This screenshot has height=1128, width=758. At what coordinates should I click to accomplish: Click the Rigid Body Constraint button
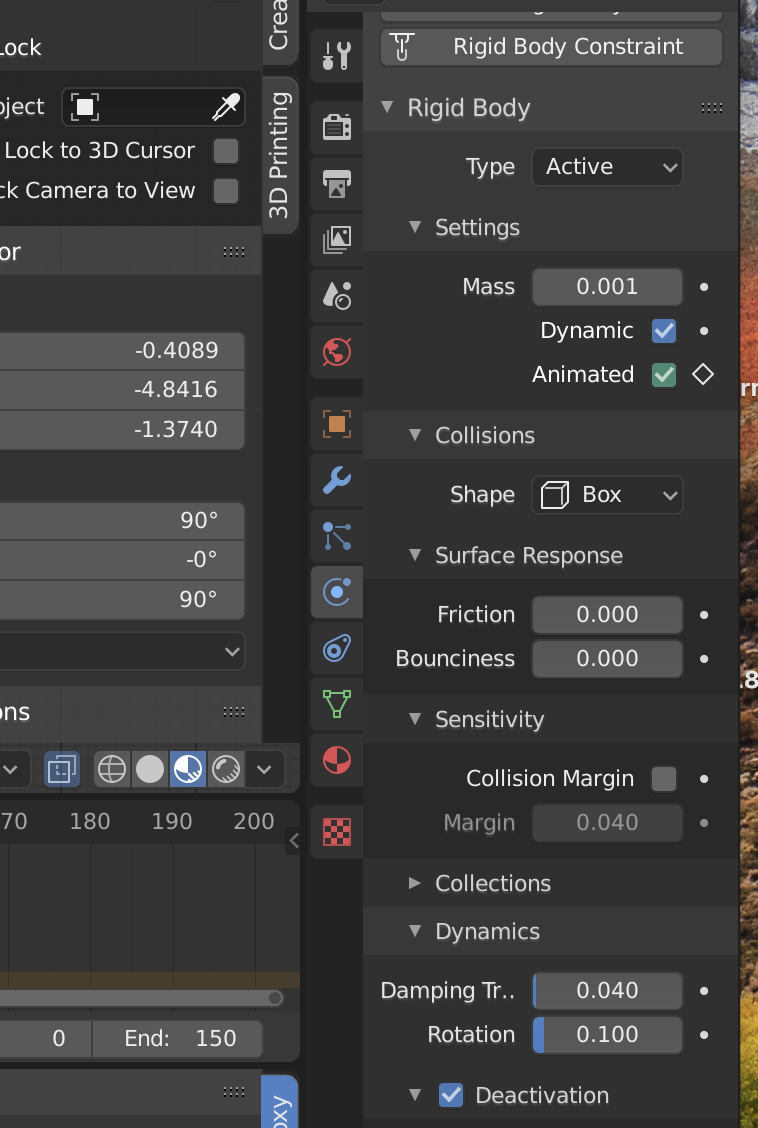point(551,46)
